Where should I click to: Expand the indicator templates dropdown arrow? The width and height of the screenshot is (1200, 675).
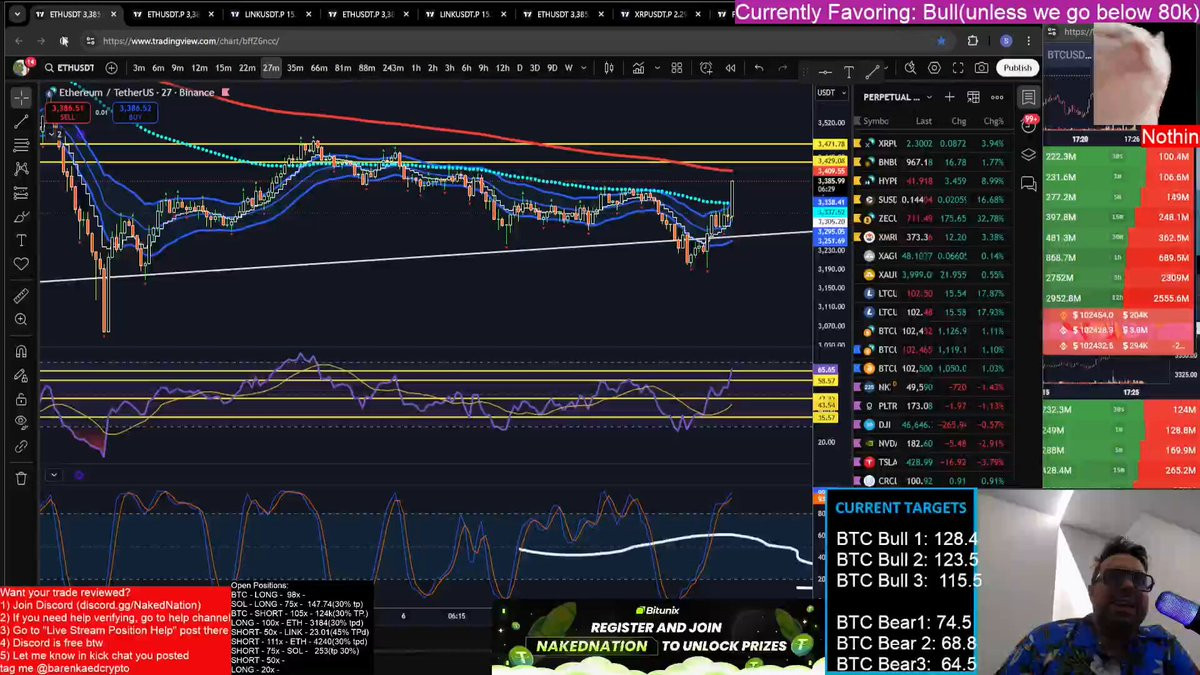click(656, 68)
